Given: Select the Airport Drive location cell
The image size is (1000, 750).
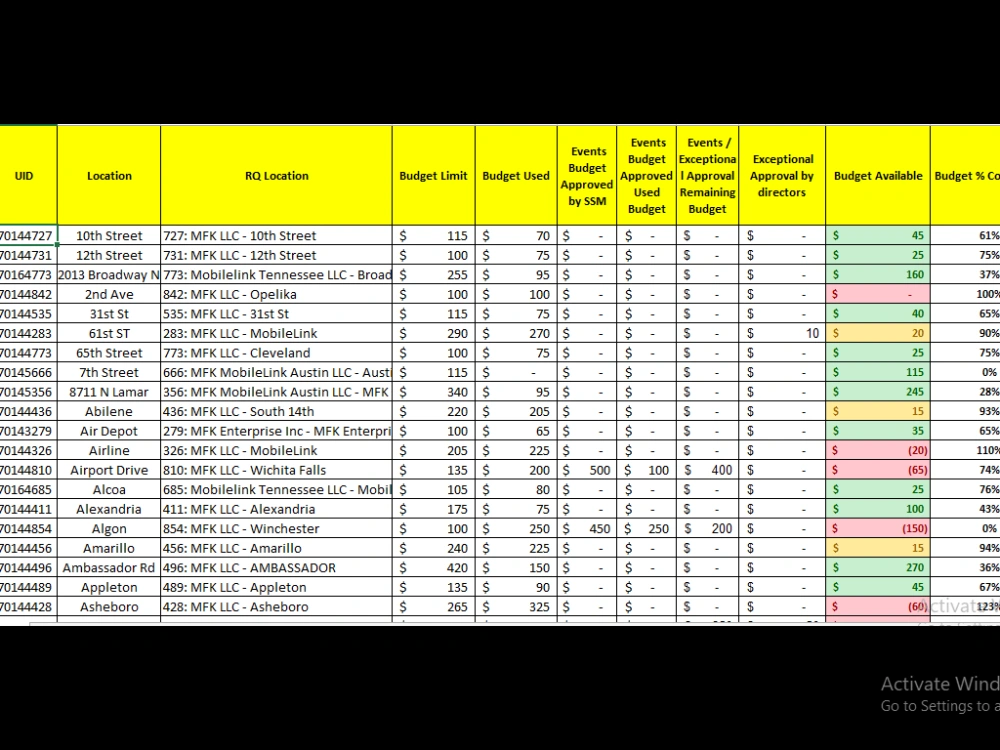Looking at the screenshot, I should click(x=109, y=470).
